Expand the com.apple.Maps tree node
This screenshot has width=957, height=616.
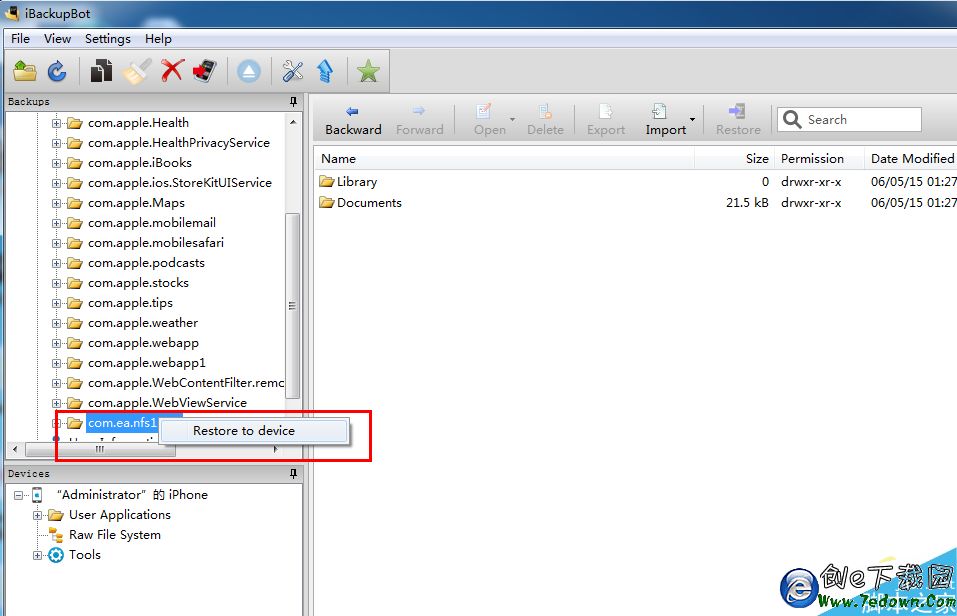[x=56, y=203]
